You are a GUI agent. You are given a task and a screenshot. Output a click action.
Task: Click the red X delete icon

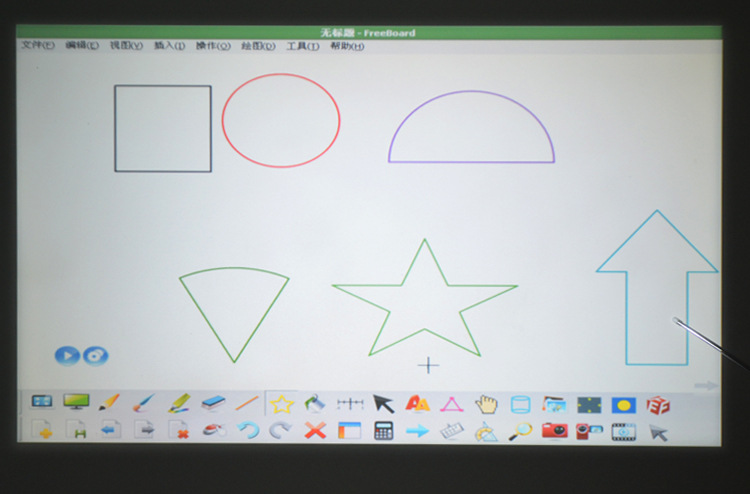(315, 431)
